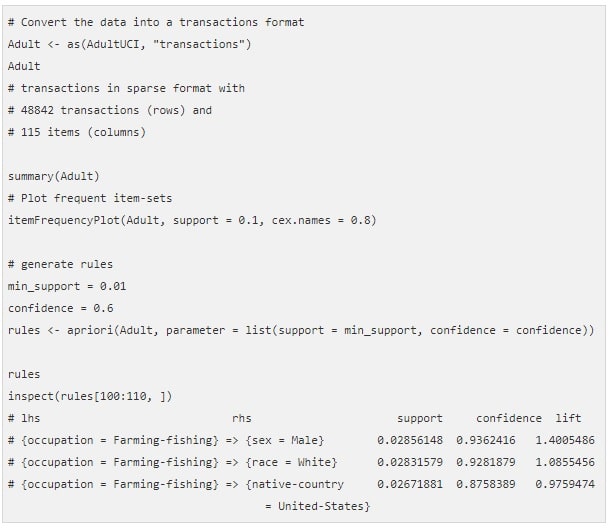Click the {sex = Male} rule row
Viewport: 609px width, 528px height.
click(301, 440)
